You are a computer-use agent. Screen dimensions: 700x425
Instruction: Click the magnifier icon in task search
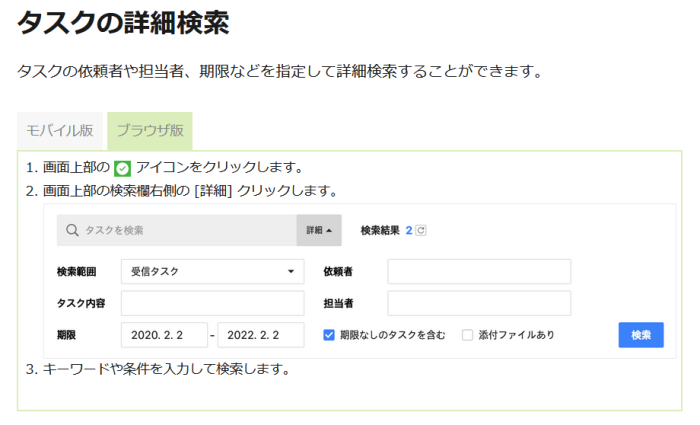[72, 230]
